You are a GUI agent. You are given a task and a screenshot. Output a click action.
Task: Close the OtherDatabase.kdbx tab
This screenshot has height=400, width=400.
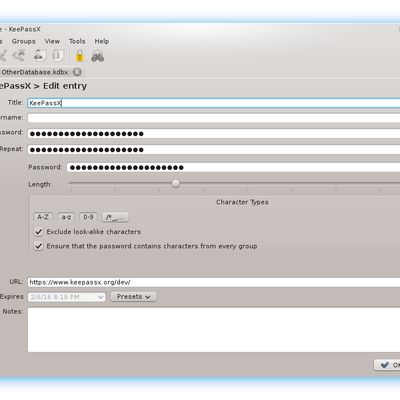coord(77,72)
